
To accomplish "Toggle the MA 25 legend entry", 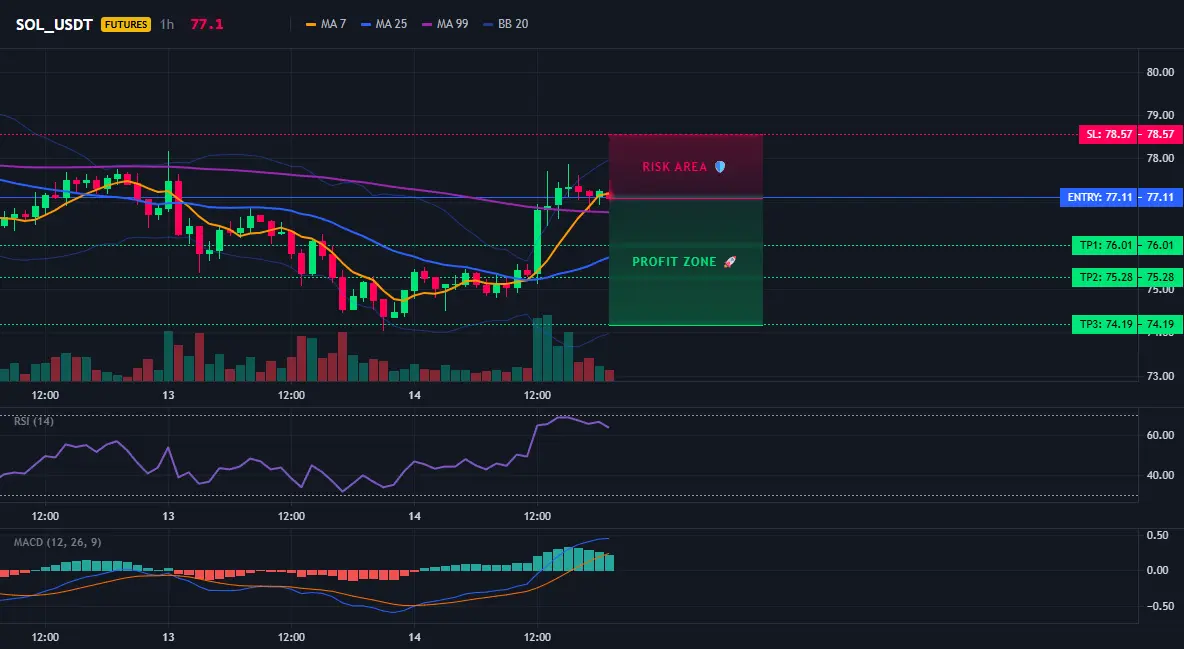I will [384, 24].
